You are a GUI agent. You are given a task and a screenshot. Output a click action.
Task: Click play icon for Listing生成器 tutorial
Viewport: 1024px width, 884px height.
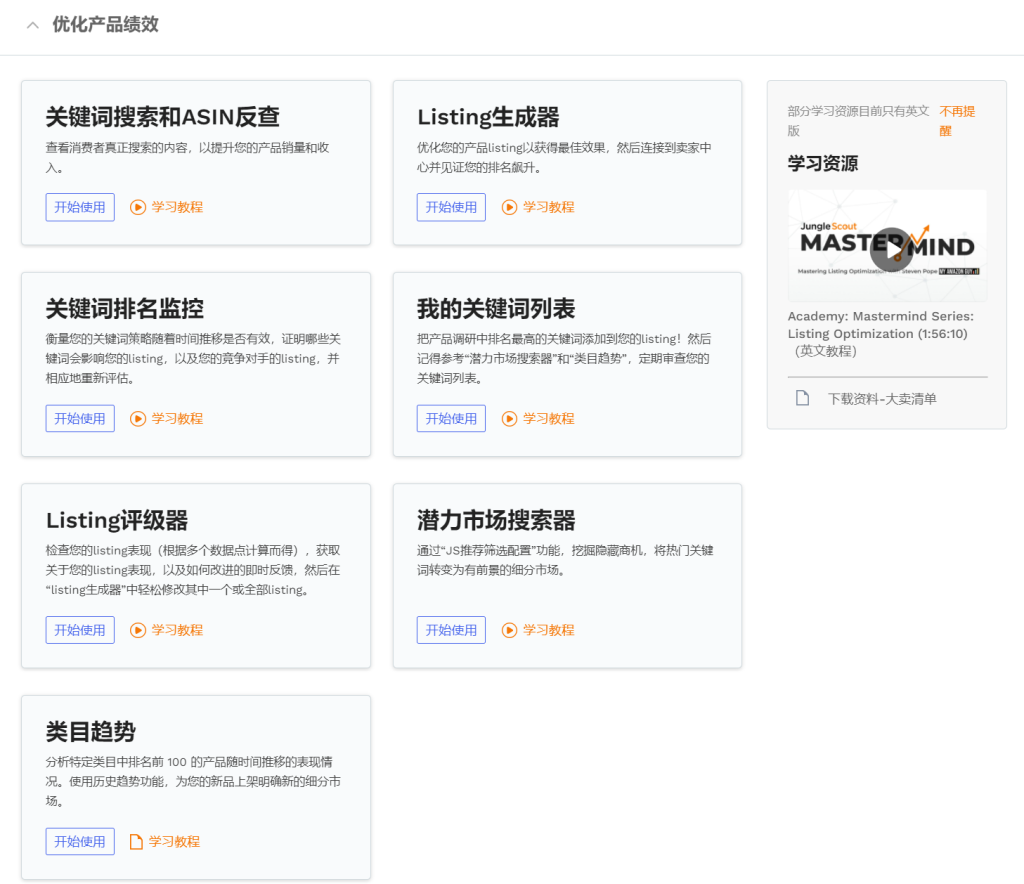point(509,207)
